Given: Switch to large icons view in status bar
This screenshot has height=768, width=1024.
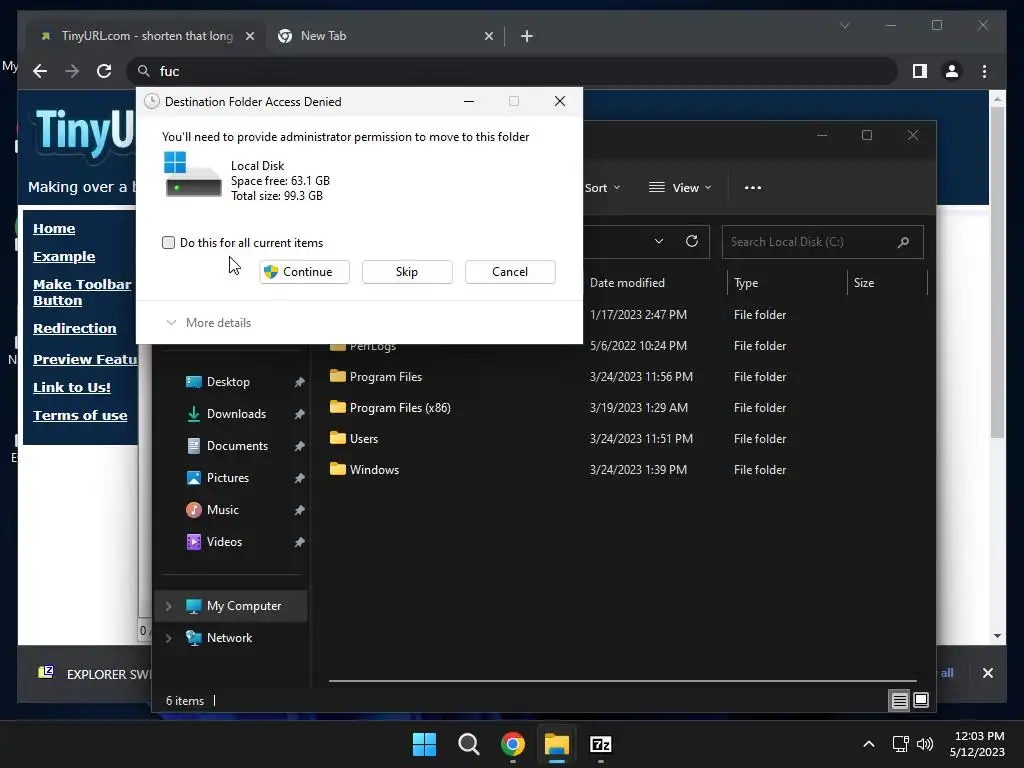Looking at the screenshot, I should click(x=921, y=701).
